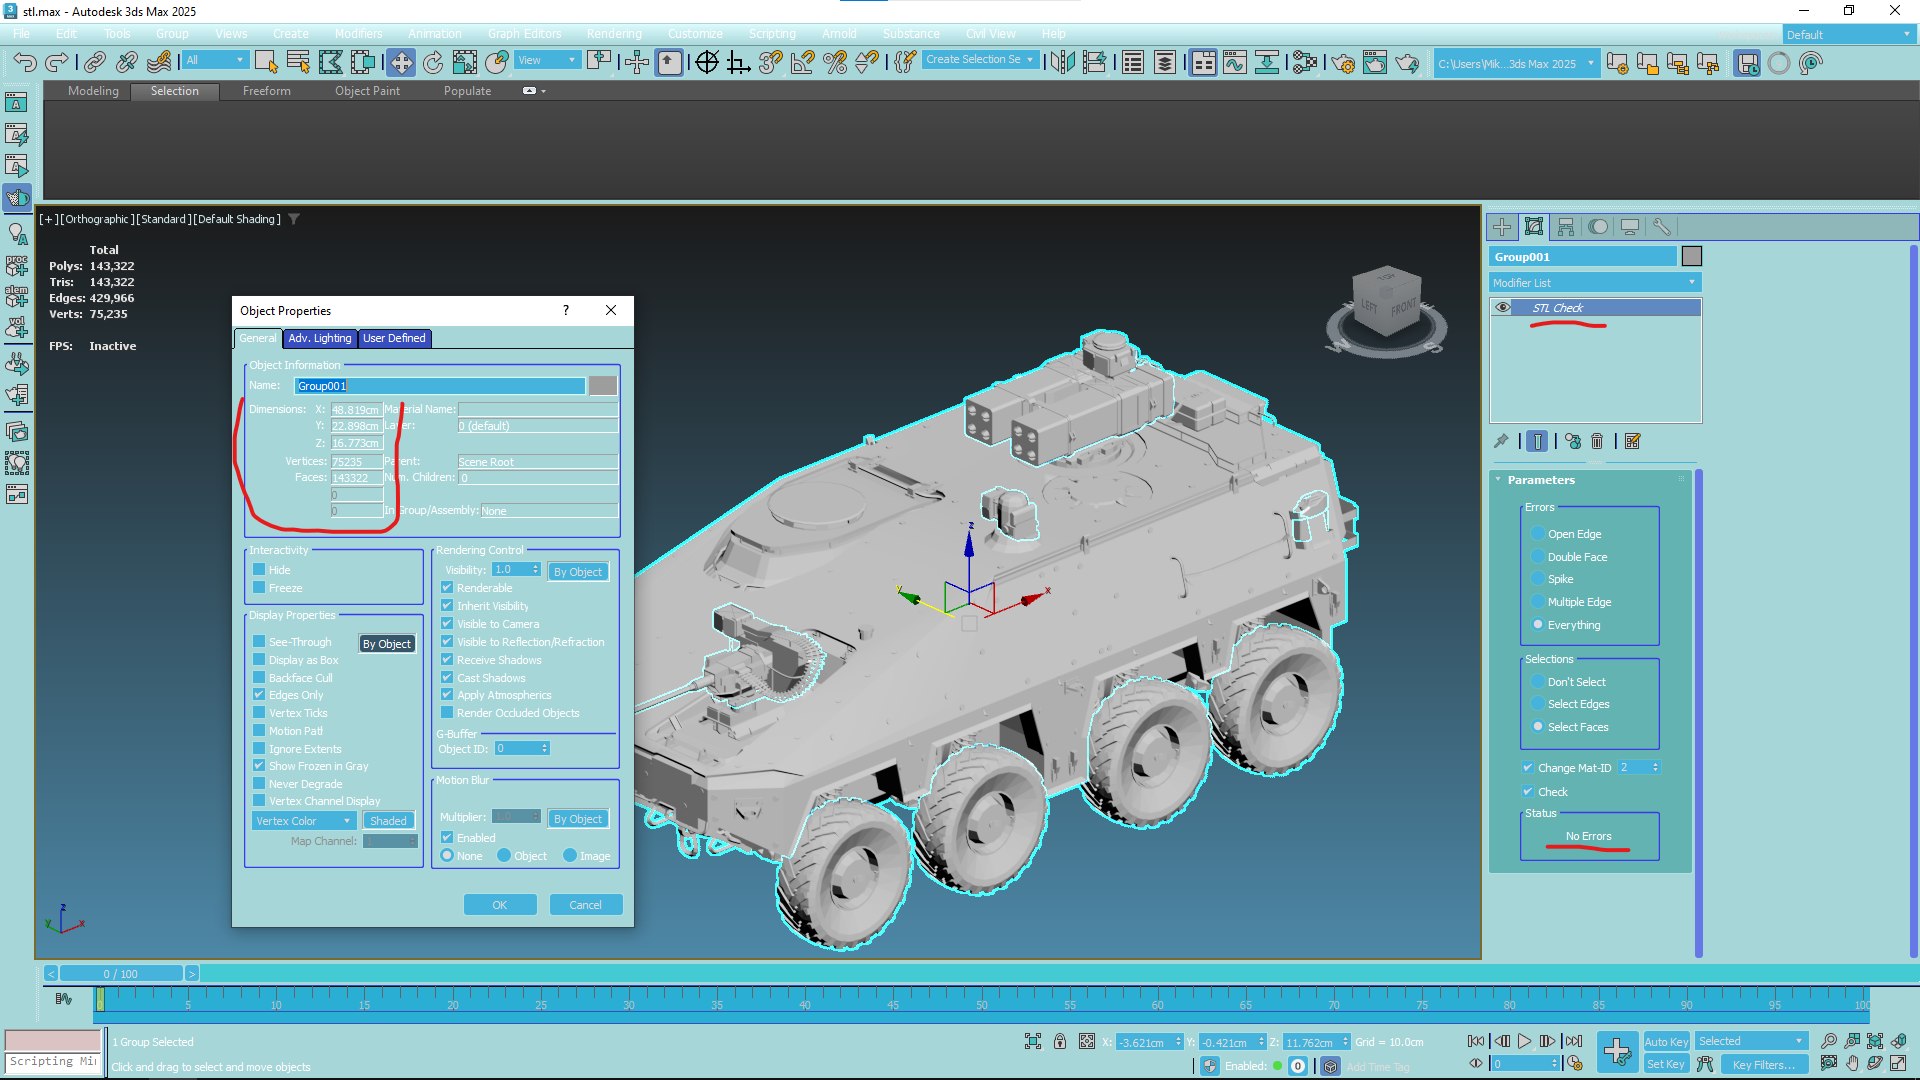Click the Name field in Object Properties

tap(440, 386)
